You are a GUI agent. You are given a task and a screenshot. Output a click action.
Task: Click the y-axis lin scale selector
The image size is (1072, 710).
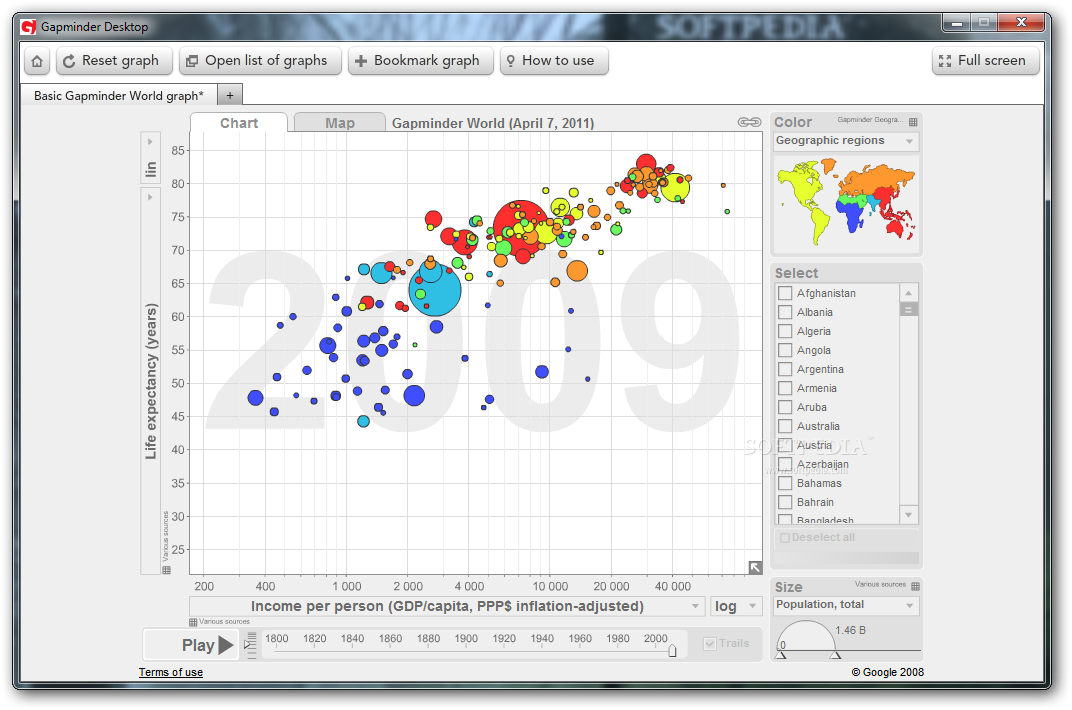[150, 169]
